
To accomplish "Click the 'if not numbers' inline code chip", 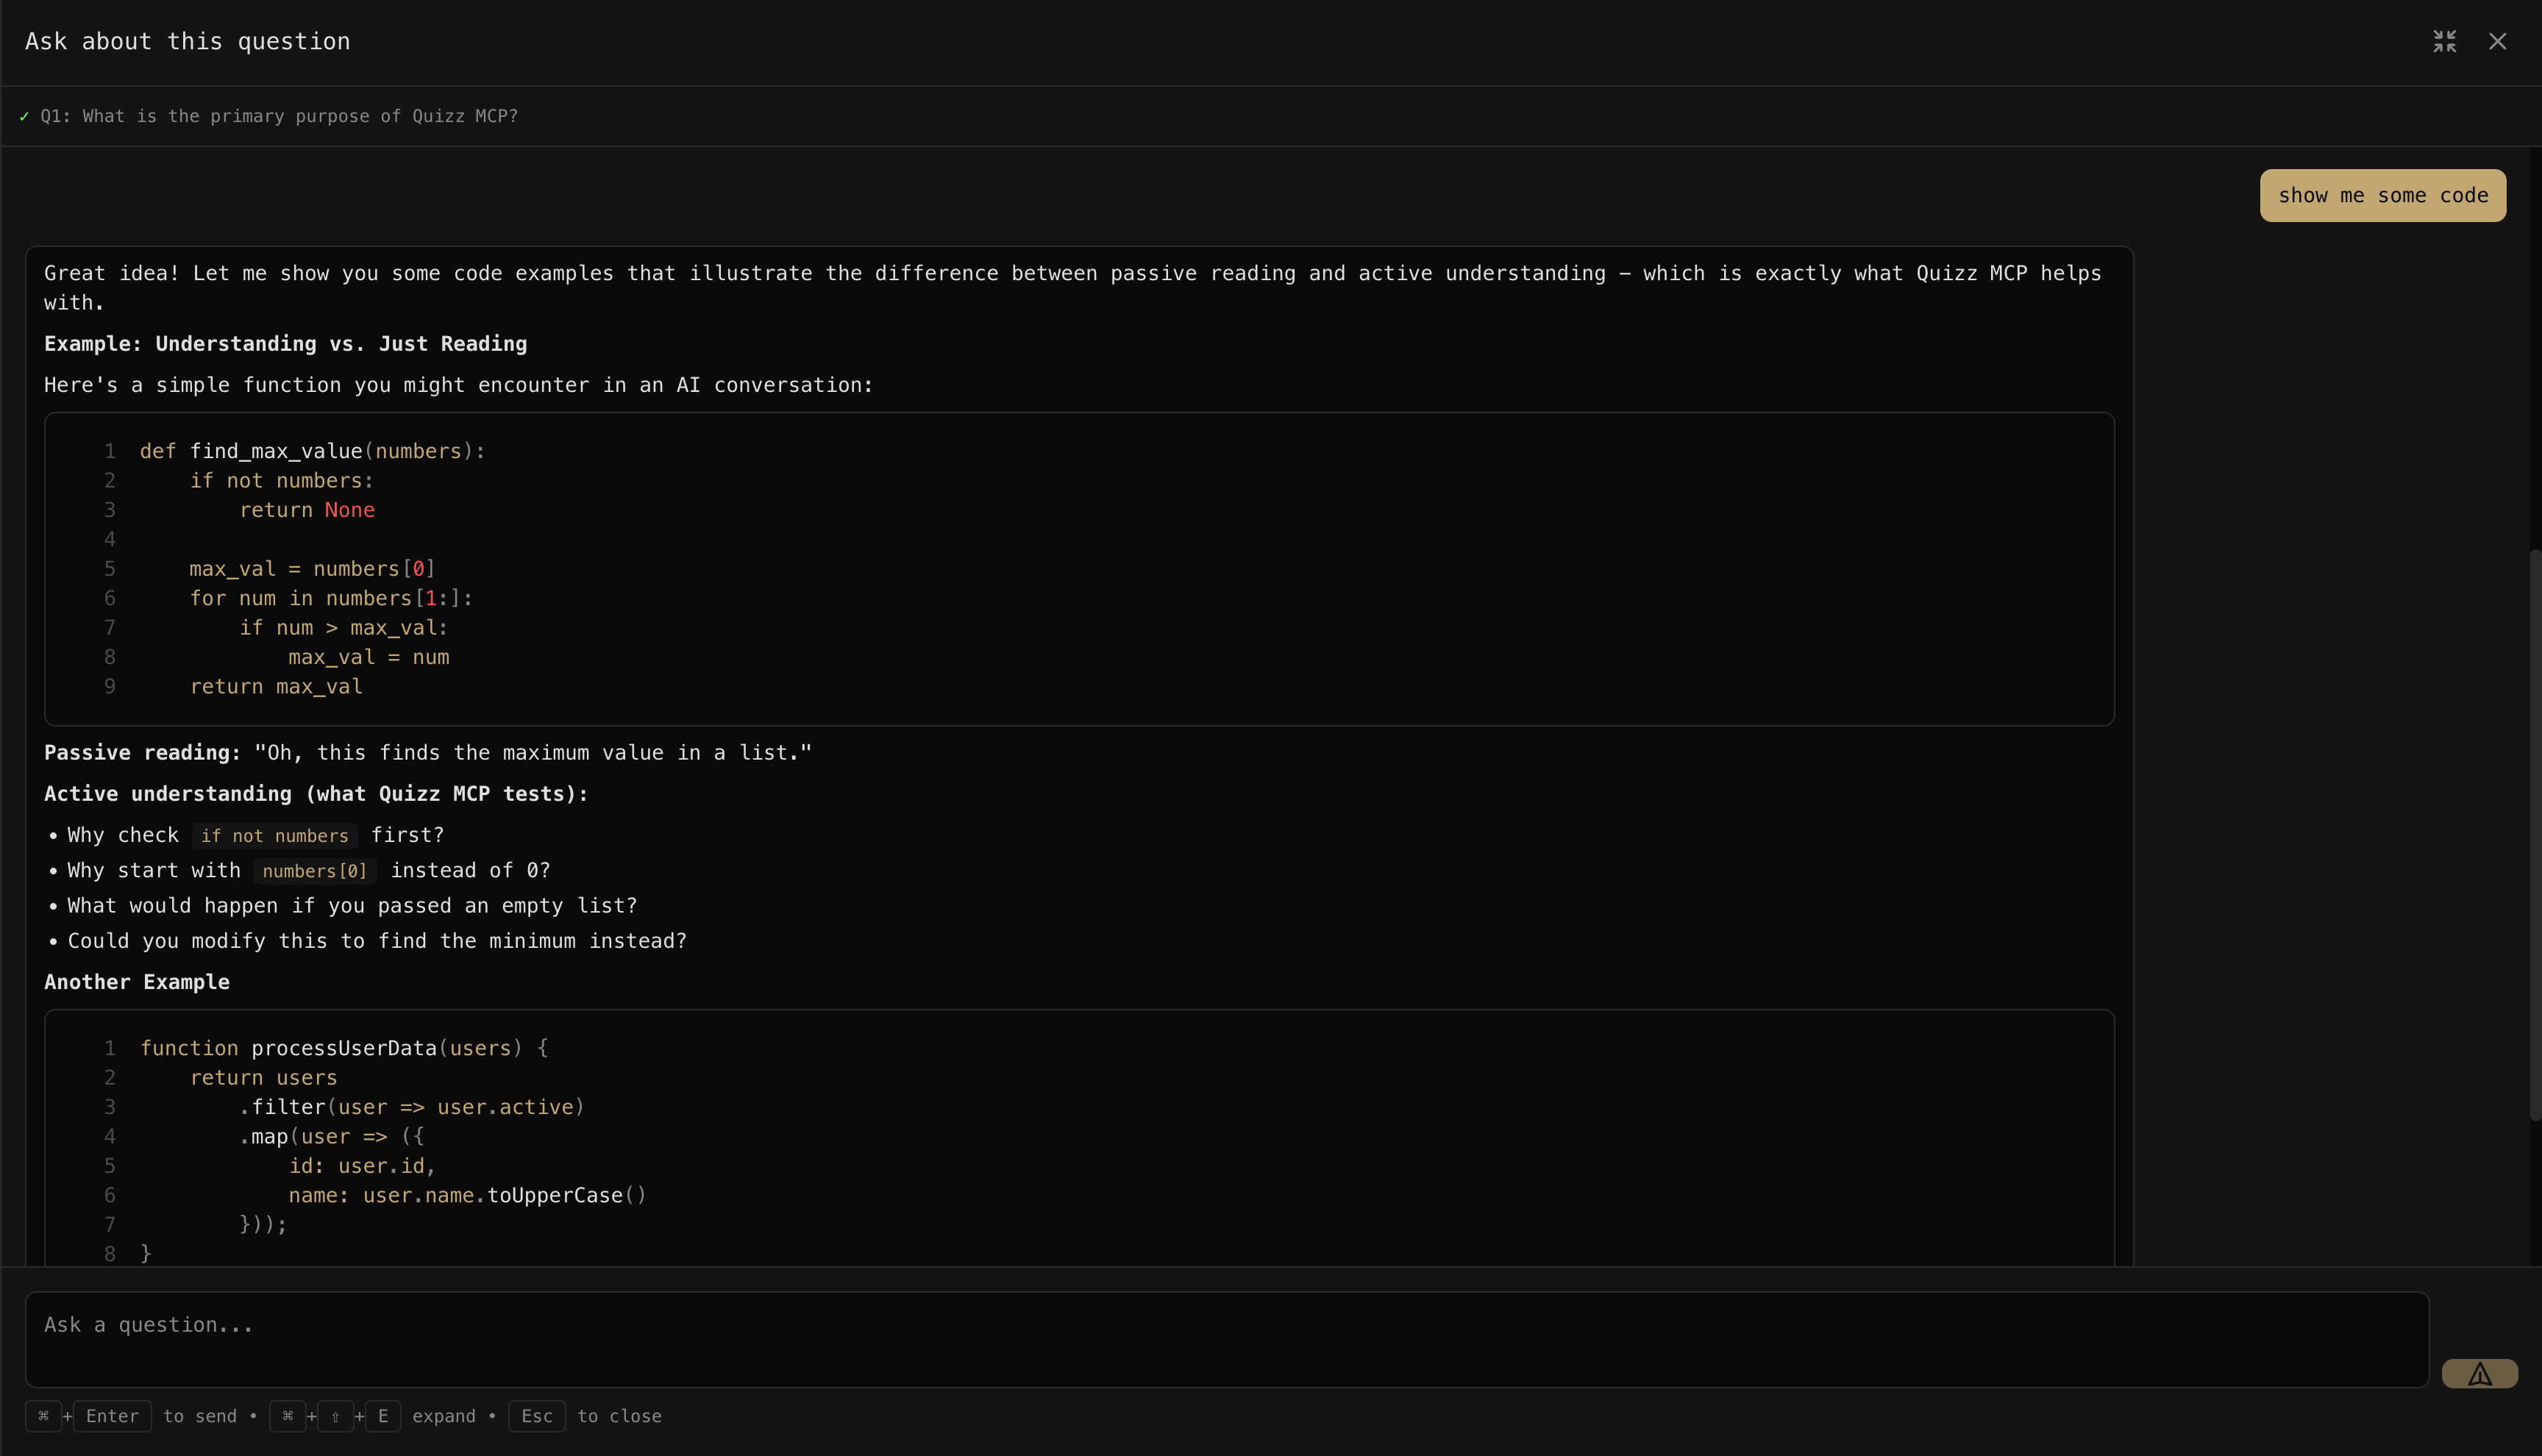I will coord(274,835).
